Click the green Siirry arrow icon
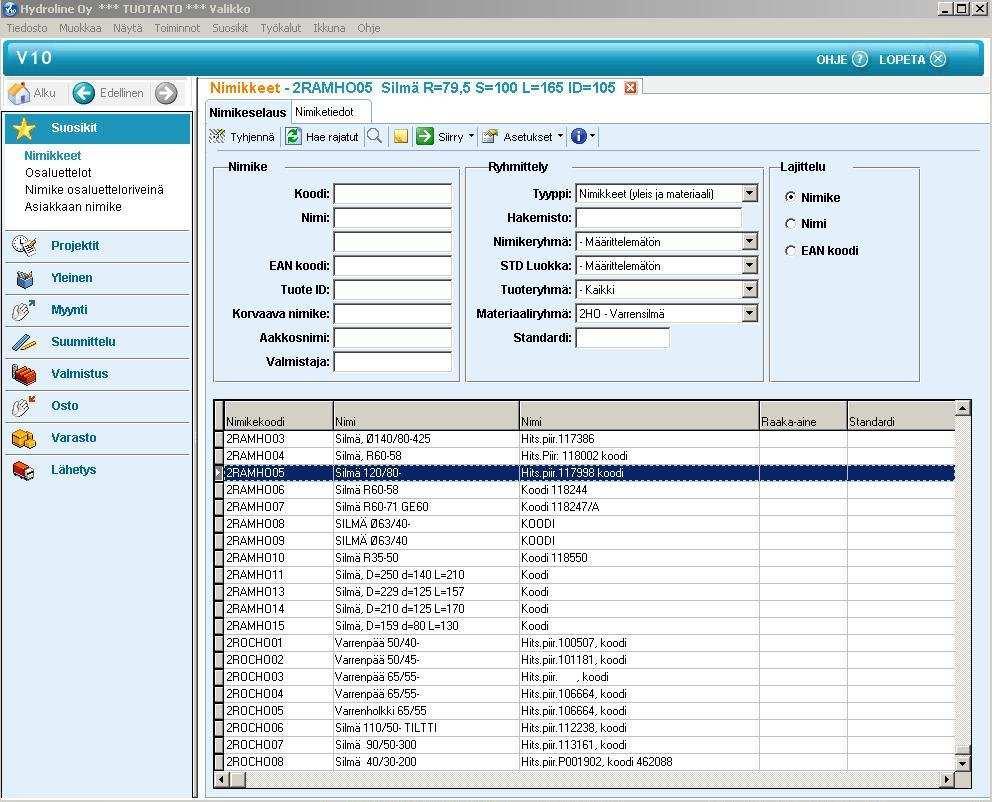This screenshot has width=992, height=802. [x=425, y=137]
